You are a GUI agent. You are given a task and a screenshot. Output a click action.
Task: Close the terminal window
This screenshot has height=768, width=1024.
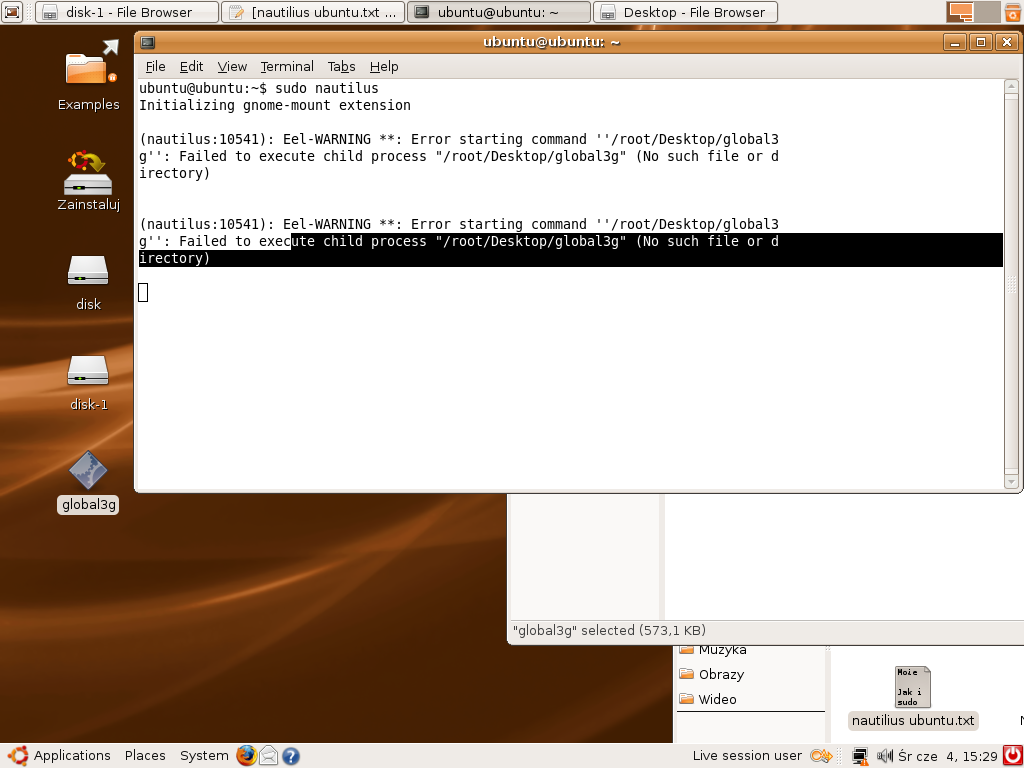(x=1006, y=42)
